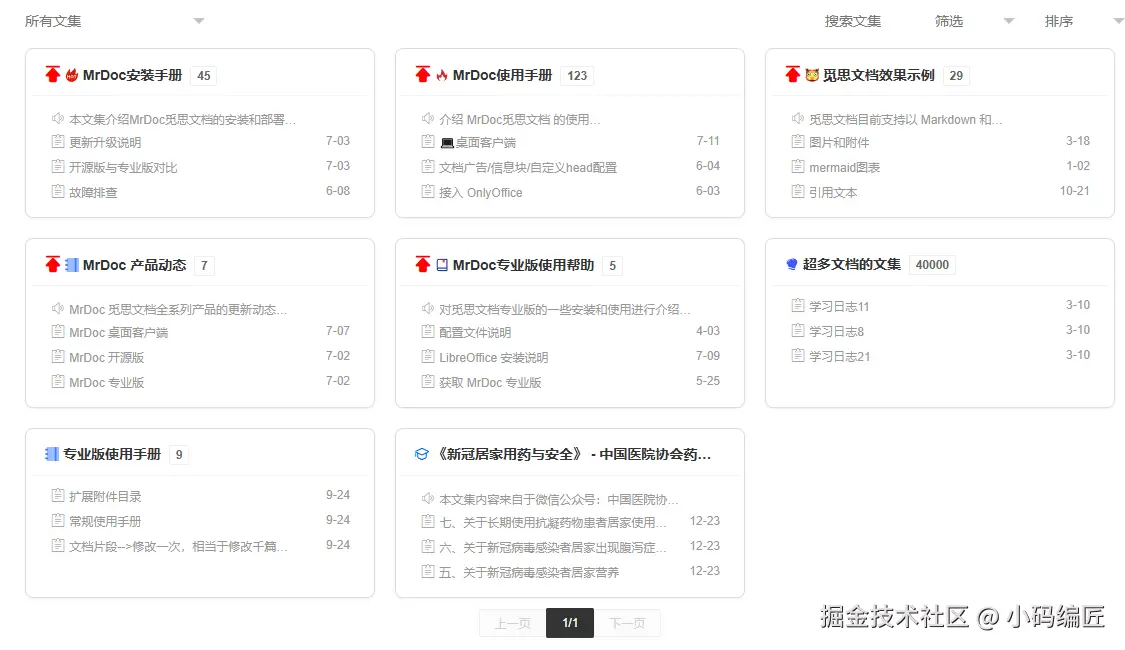Click owl icon beside 觅思文档效果示例
1125x650 pixels.
click(812, 75)
